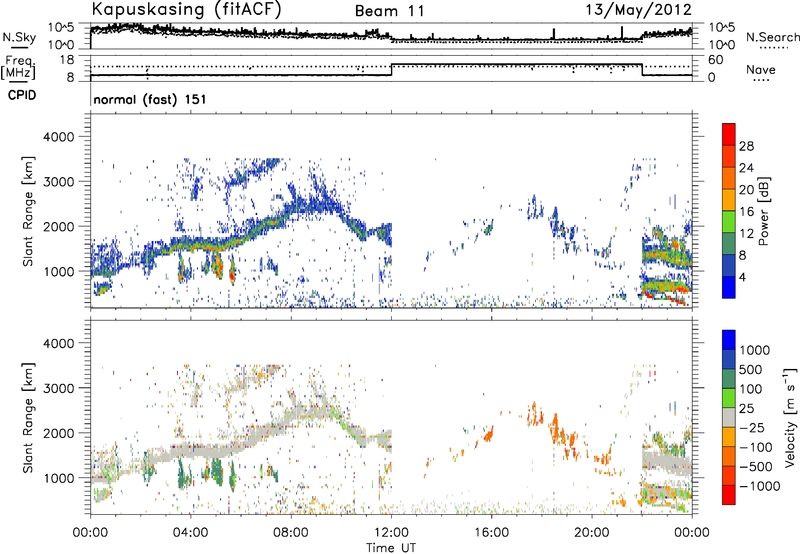Click the green velocity patch near 05:00
800x554 pixels.
tap(216, 473)
